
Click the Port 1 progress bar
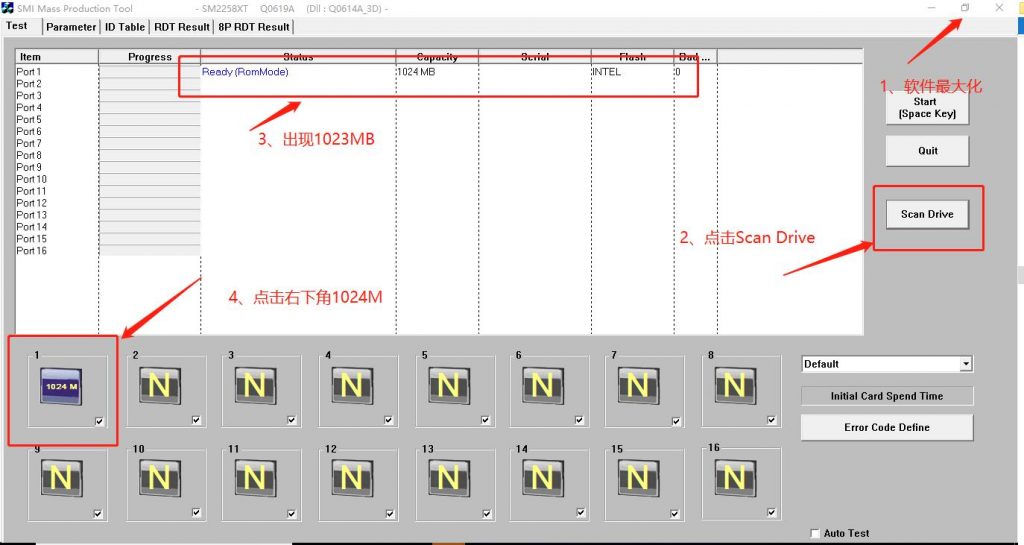pyautogui.click(x=149, y=72)
